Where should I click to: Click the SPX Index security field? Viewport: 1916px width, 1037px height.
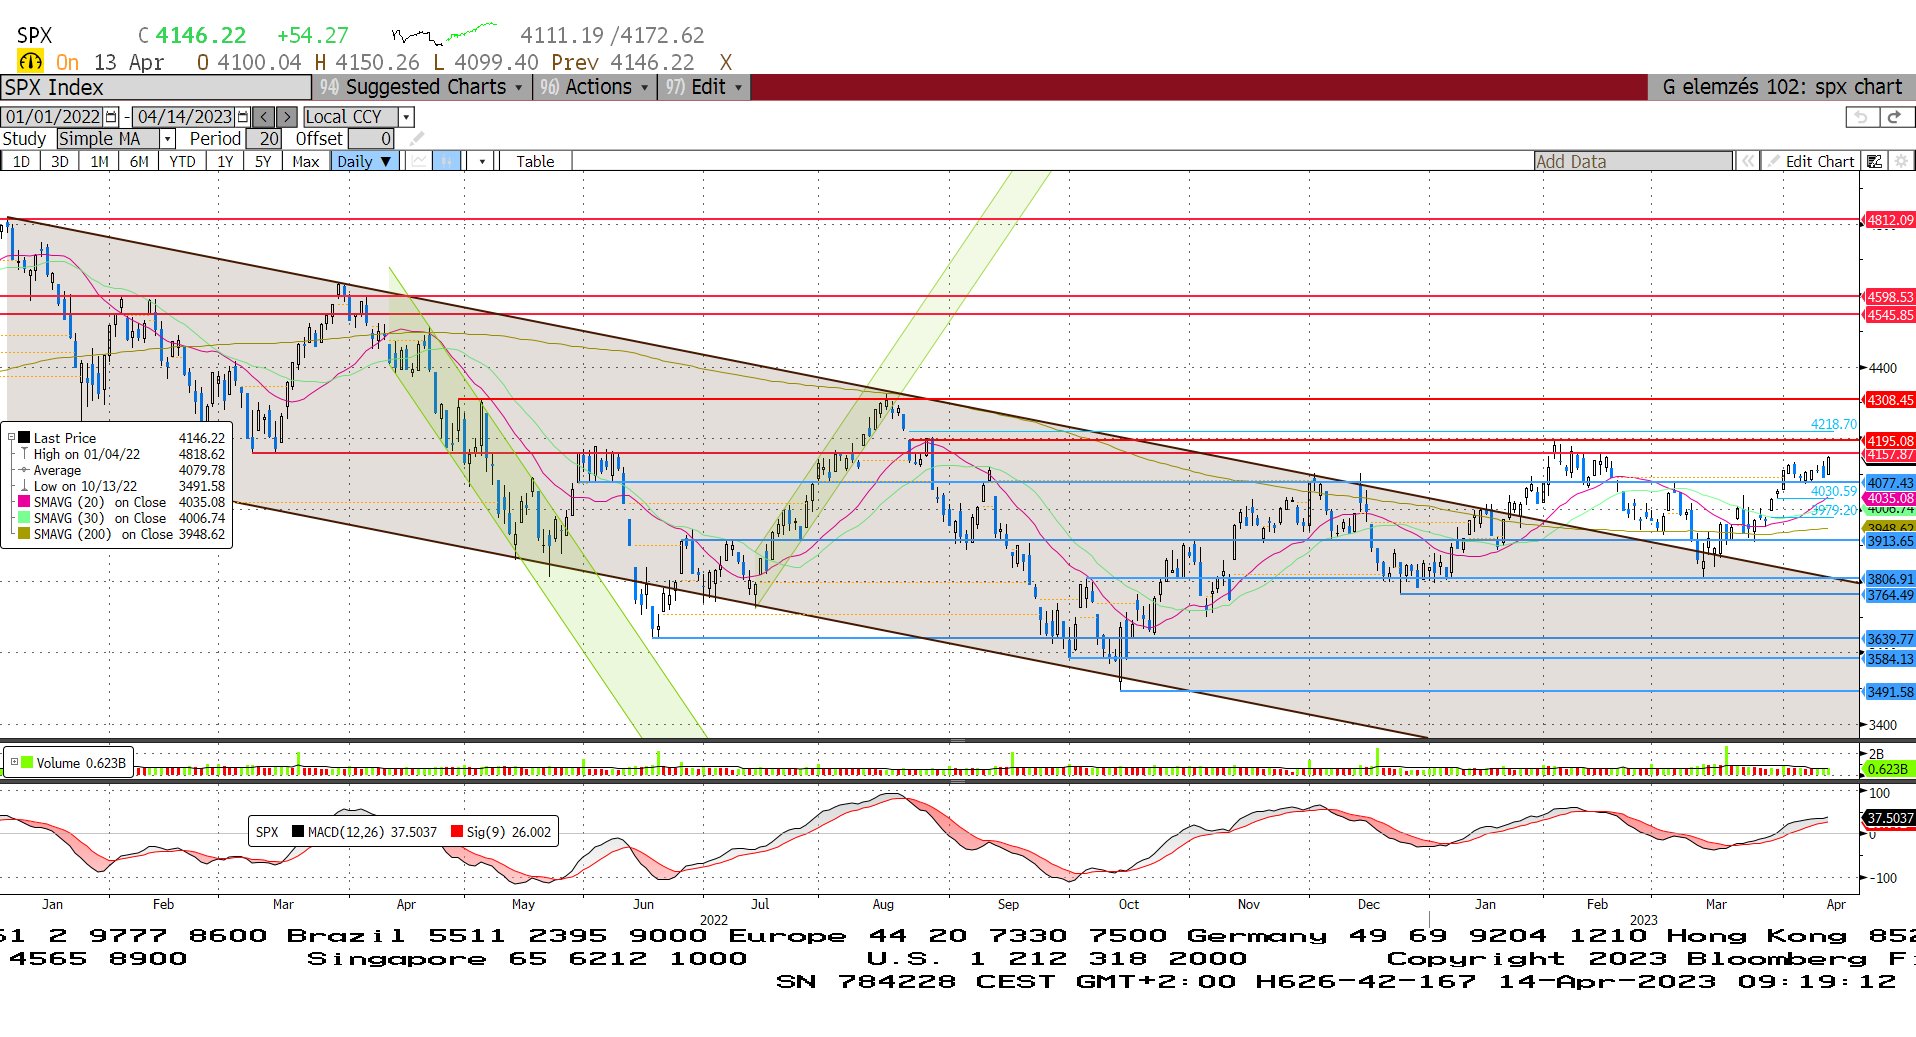(157, 87)
